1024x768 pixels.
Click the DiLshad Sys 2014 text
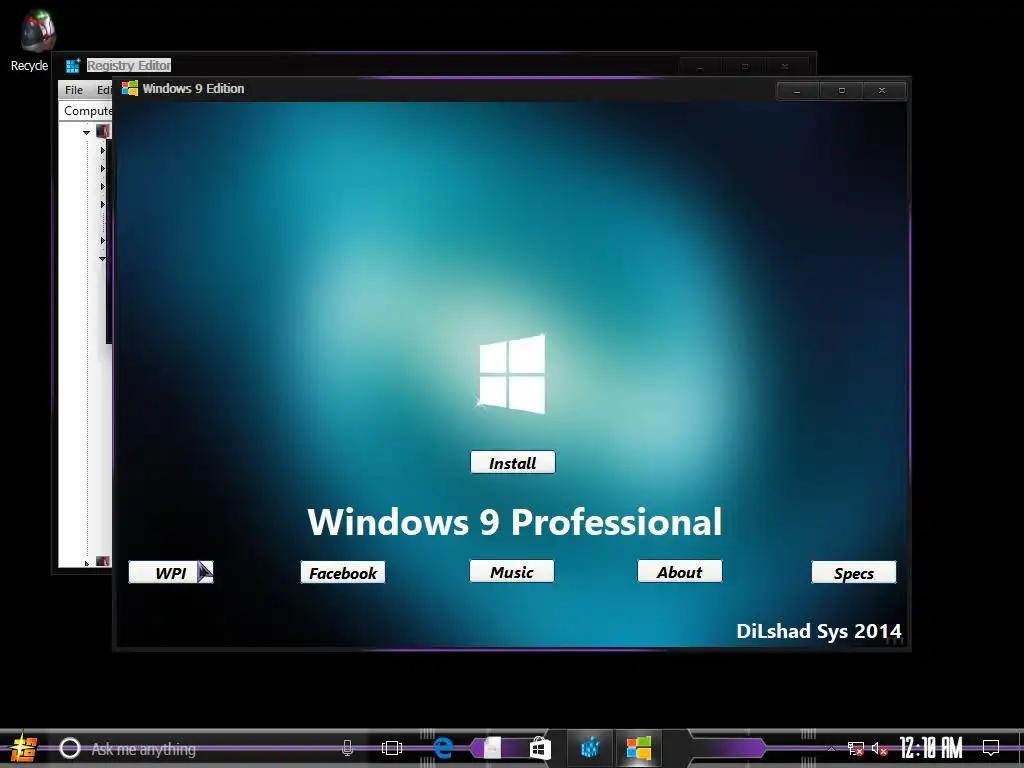[819, 631]
